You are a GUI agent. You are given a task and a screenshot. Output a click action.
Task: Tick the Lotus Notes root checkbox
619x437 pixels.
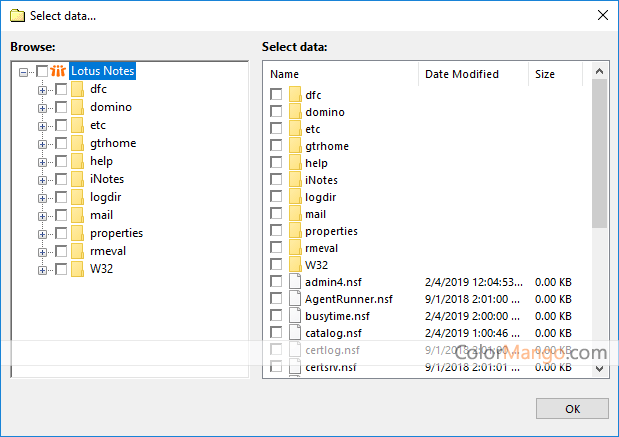[x=42, y=71]
